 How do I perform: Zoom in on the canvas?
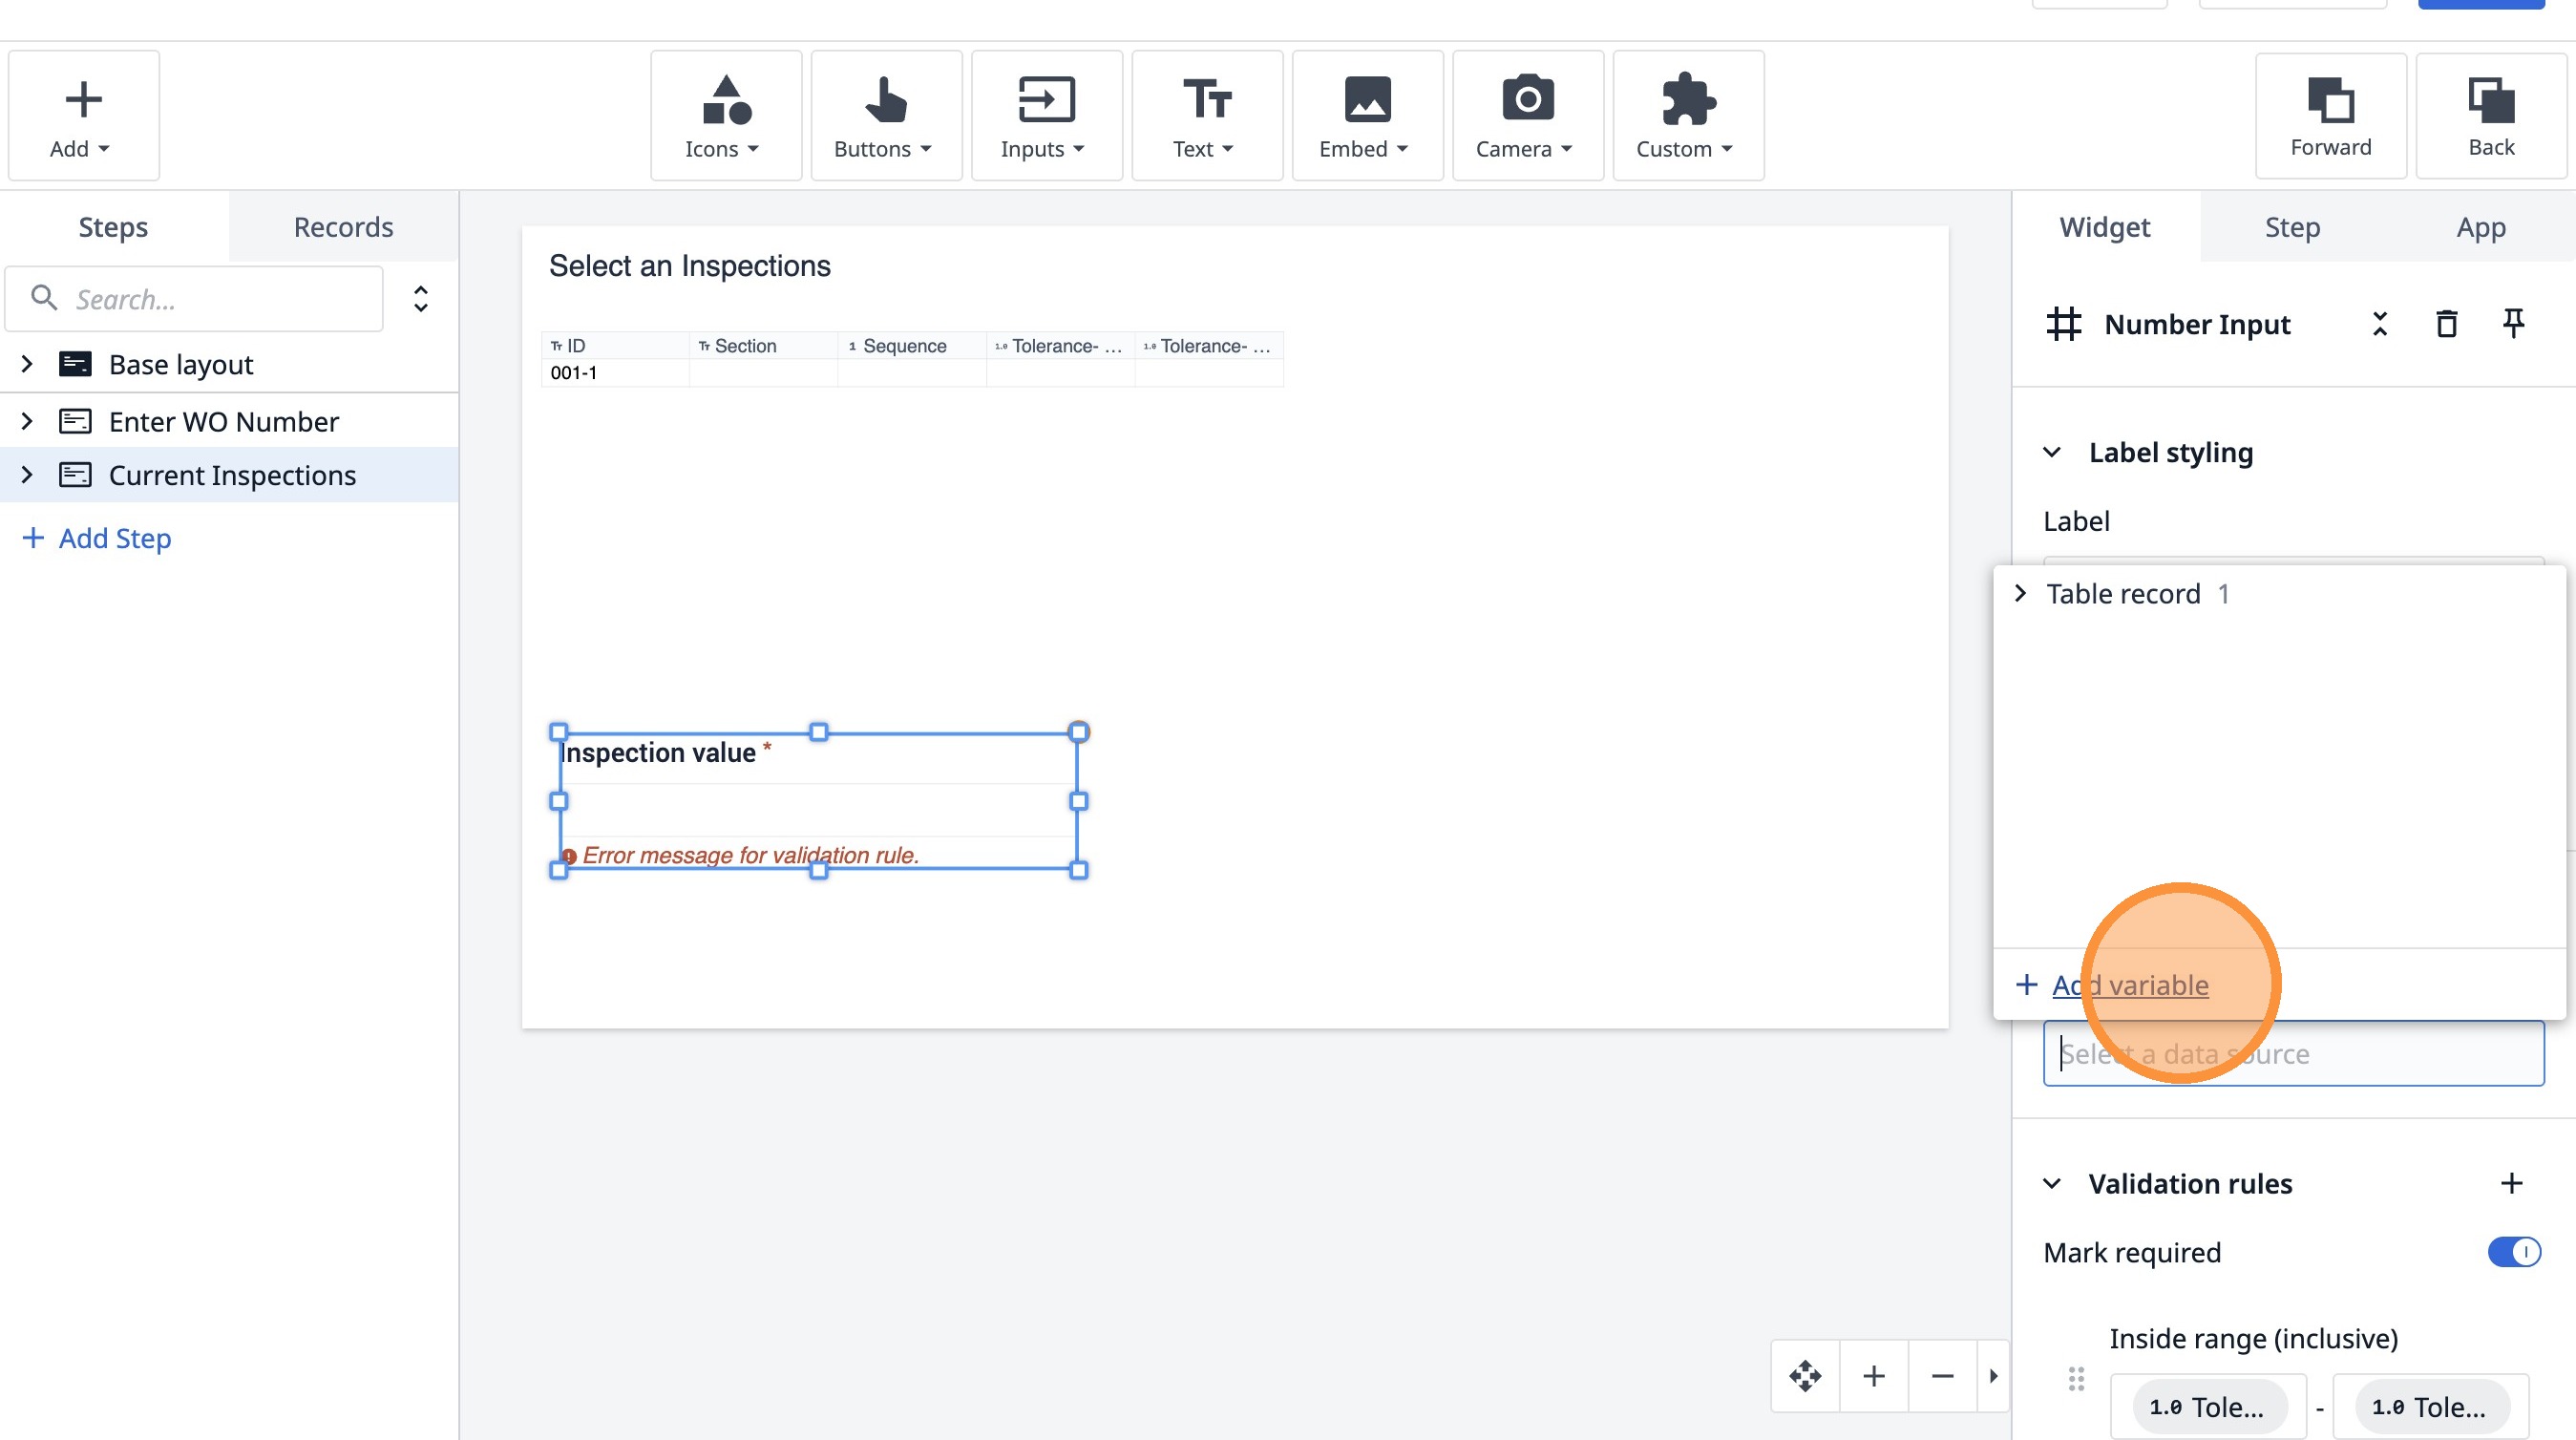[x=1874, y=1376]
